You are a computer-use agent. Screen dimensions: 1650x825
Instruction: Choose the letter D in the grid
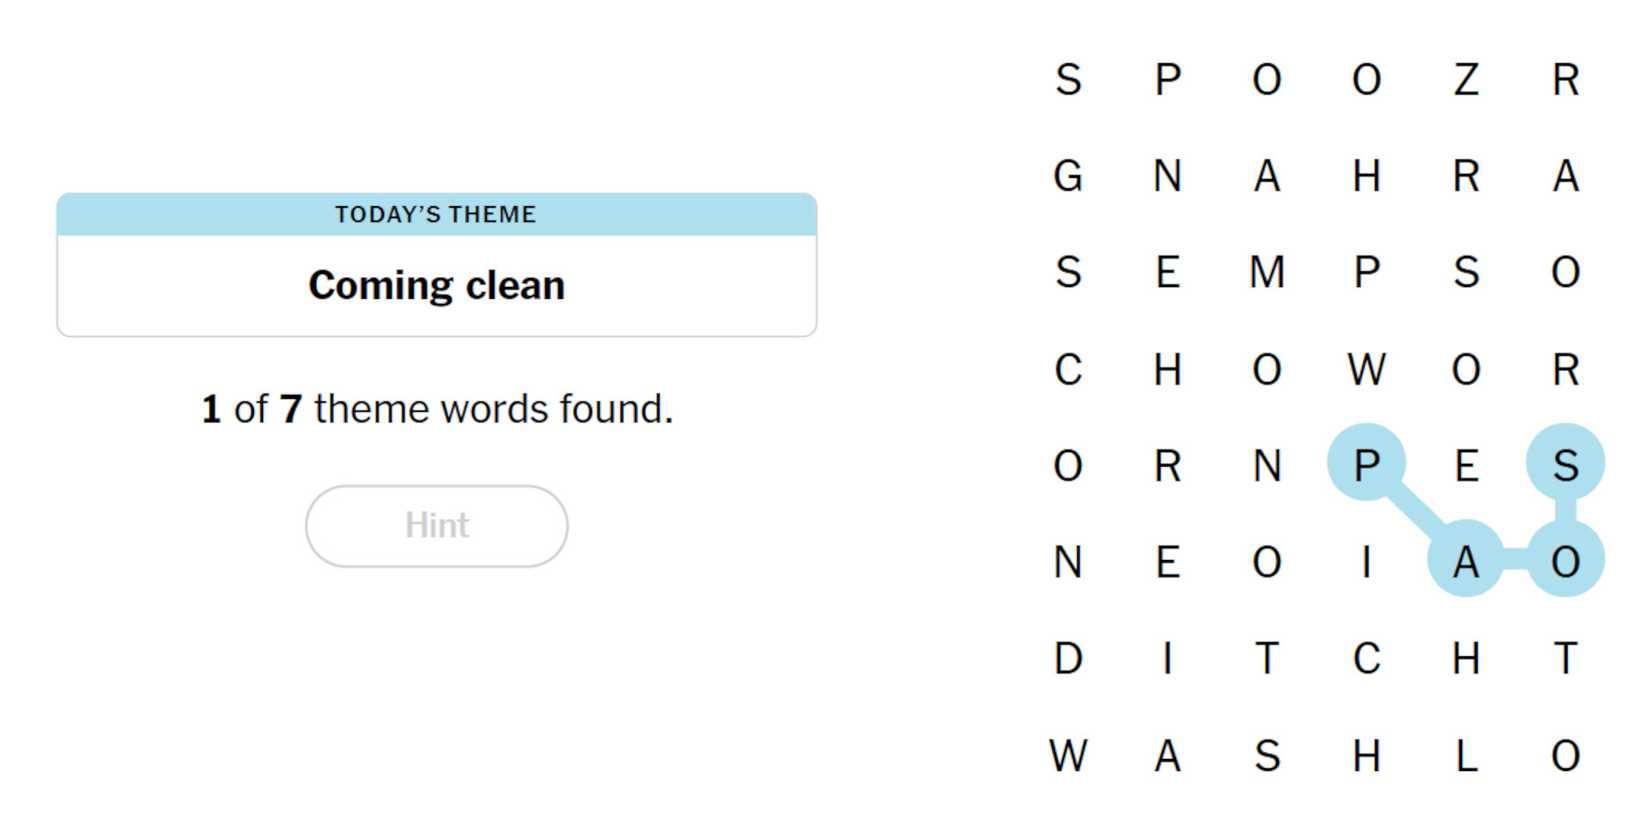tap(1068, 659)
